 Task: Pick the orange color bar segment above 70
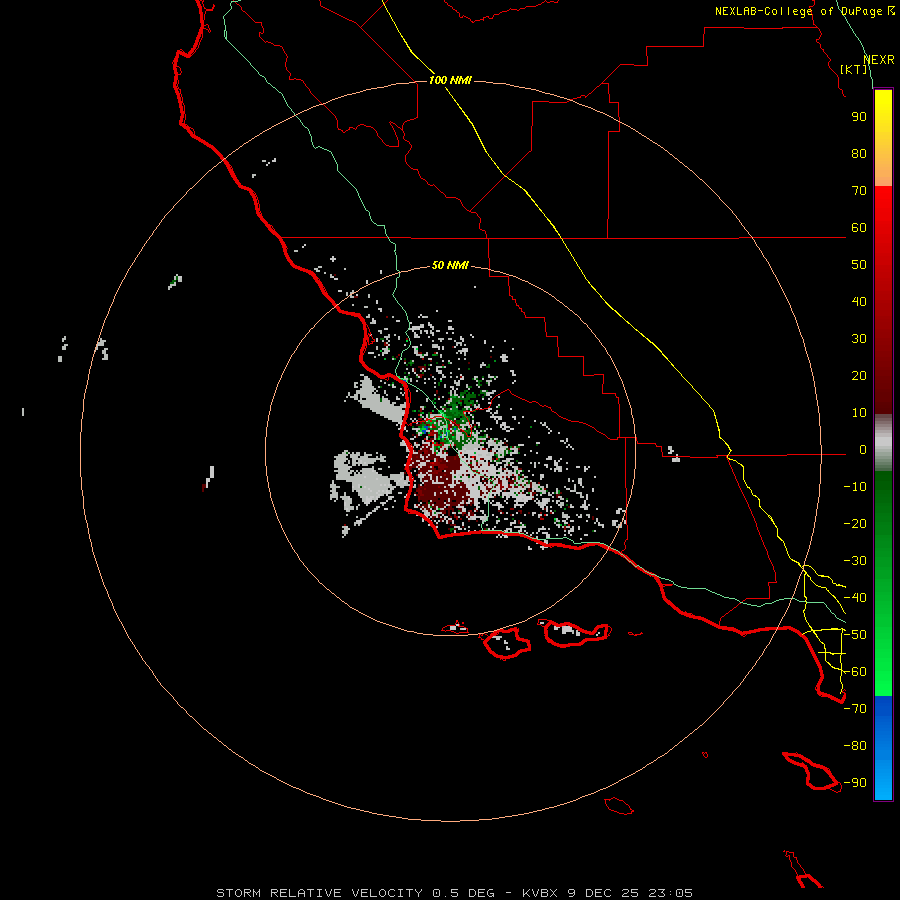(x=883, y=172)
